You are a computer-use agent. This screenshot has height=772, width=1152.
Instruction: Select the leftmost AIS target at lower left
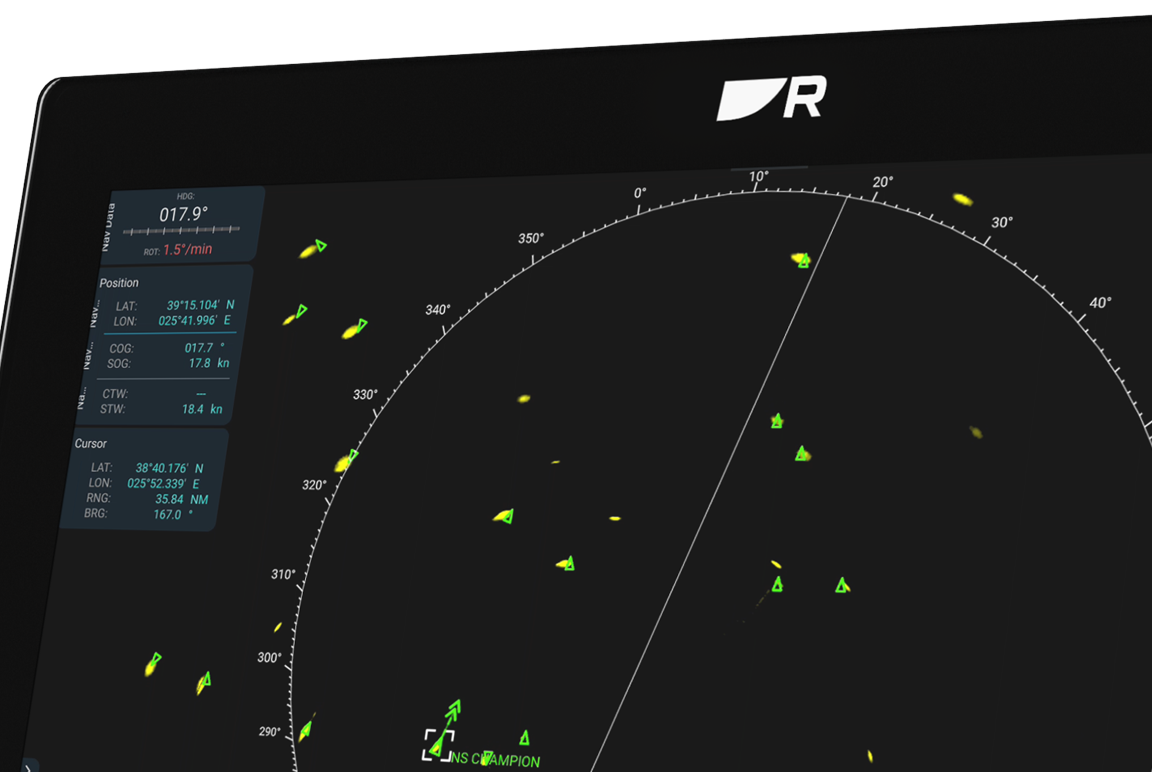[x=154, y=662]
